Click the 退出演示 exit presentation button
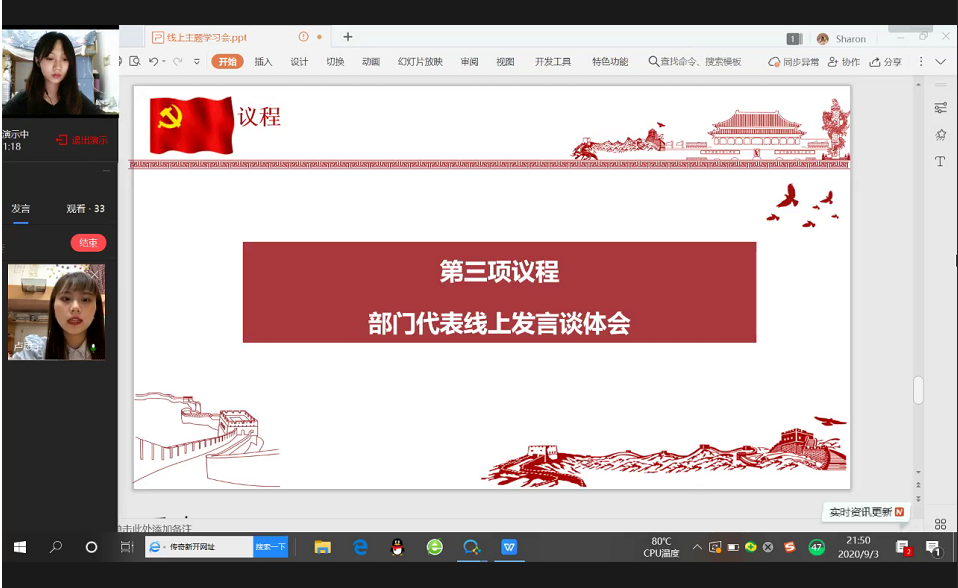This screenshot has height=588, width=958. coord(82,140)
